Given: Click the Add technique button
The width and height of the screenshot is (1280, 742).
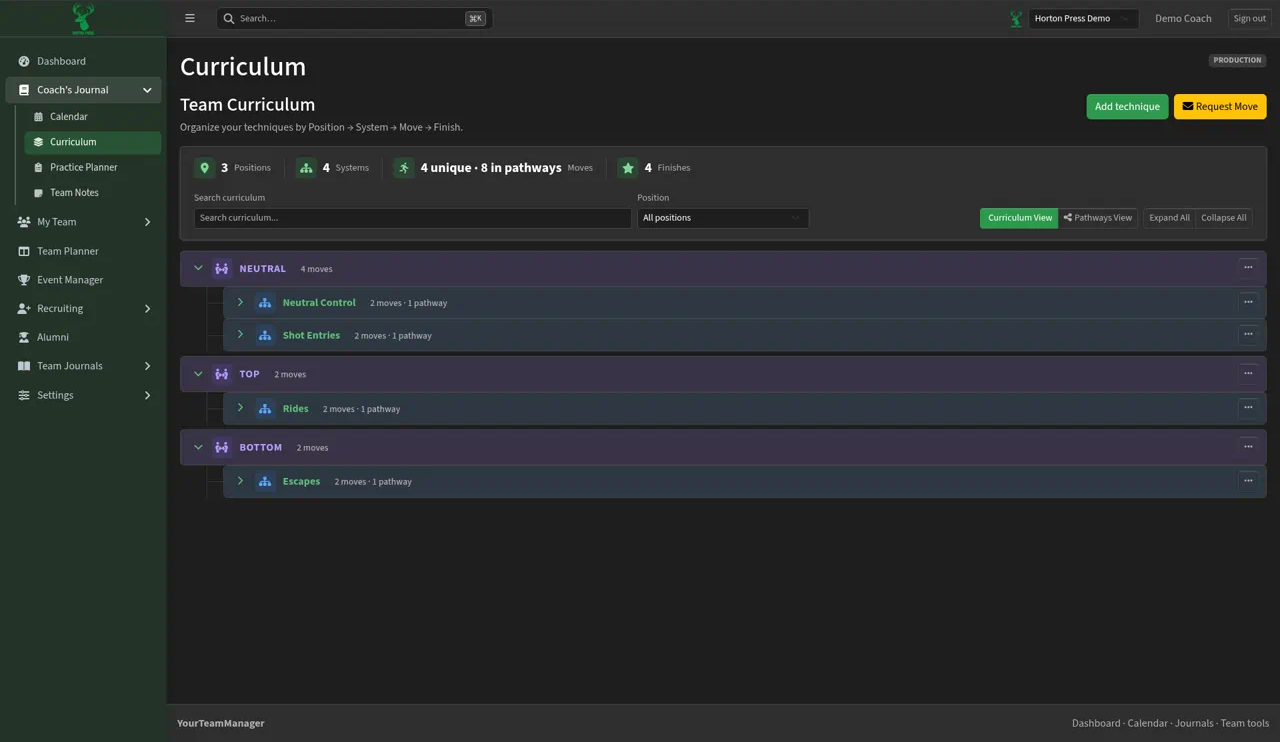Looking at the screenshot, I should pos(1127,106).
